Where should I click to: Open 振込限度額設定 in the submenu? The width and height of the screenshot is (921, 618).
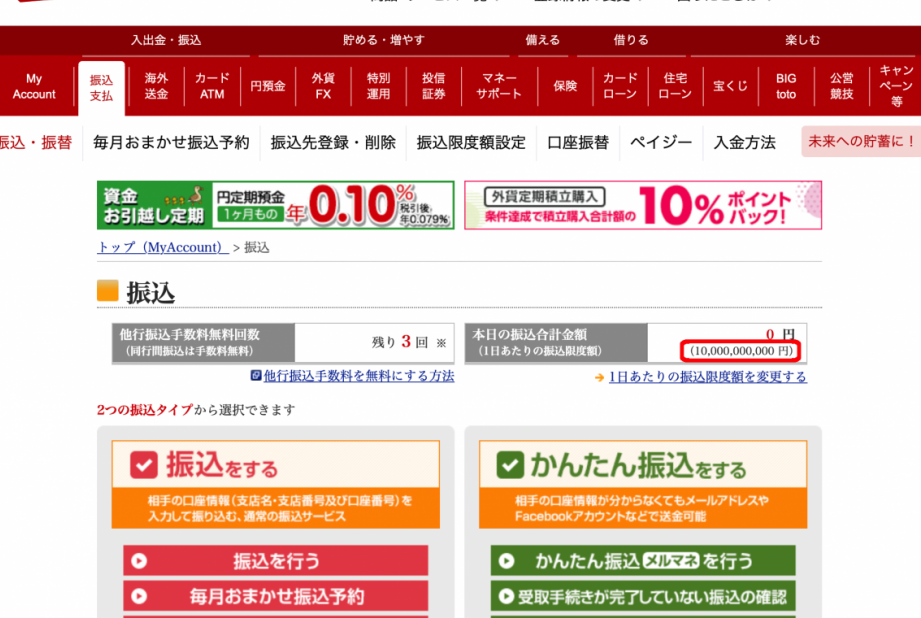(x=471, y=142)
